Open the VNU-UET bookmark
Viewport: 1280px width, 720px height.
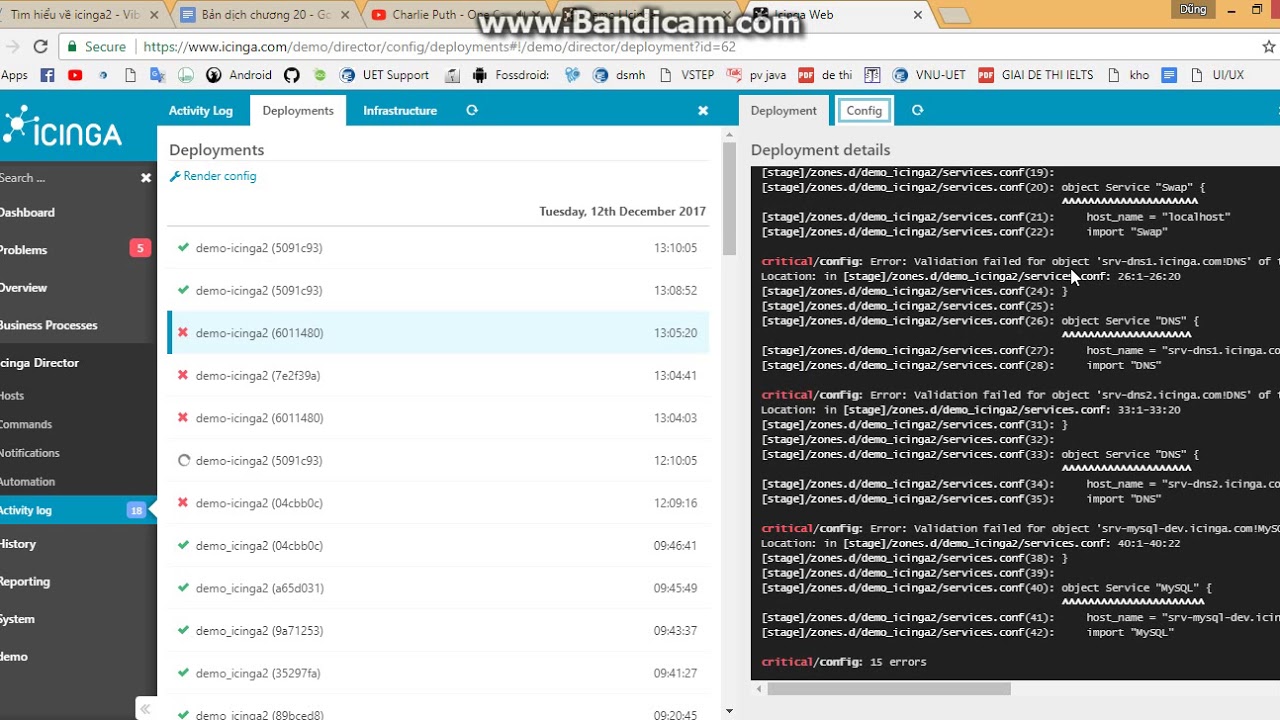929,75
